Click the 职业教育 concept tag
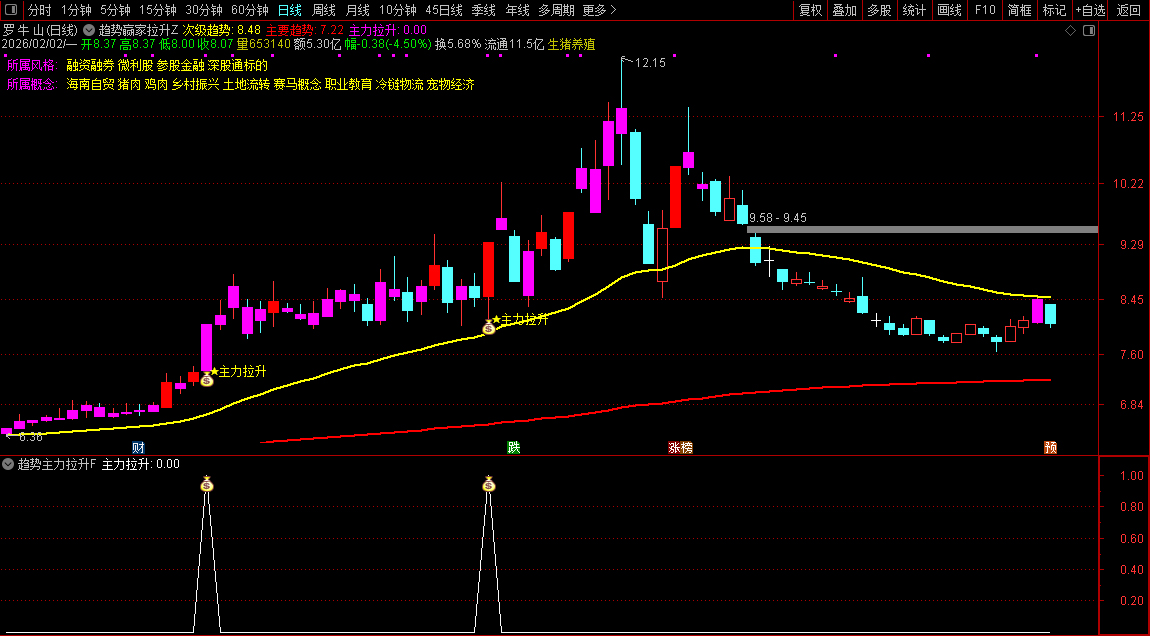 348,84
